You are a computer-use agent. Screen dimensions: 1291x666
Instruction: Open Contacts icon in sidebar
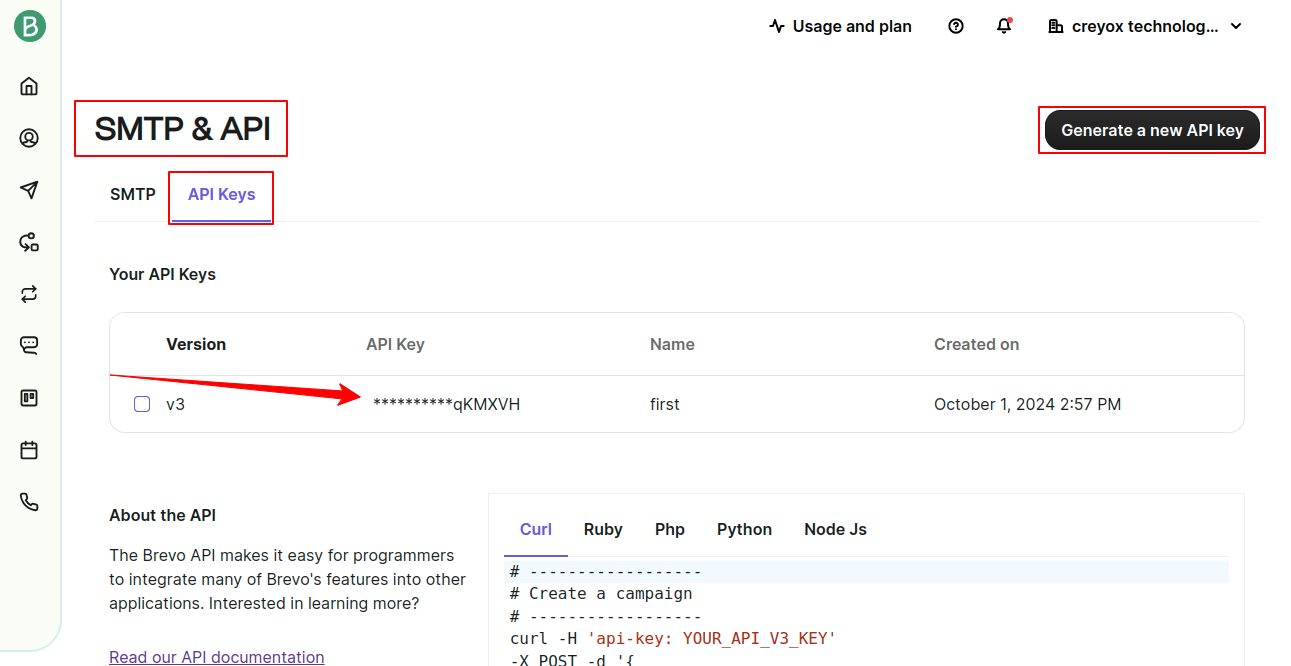(29, 138)
